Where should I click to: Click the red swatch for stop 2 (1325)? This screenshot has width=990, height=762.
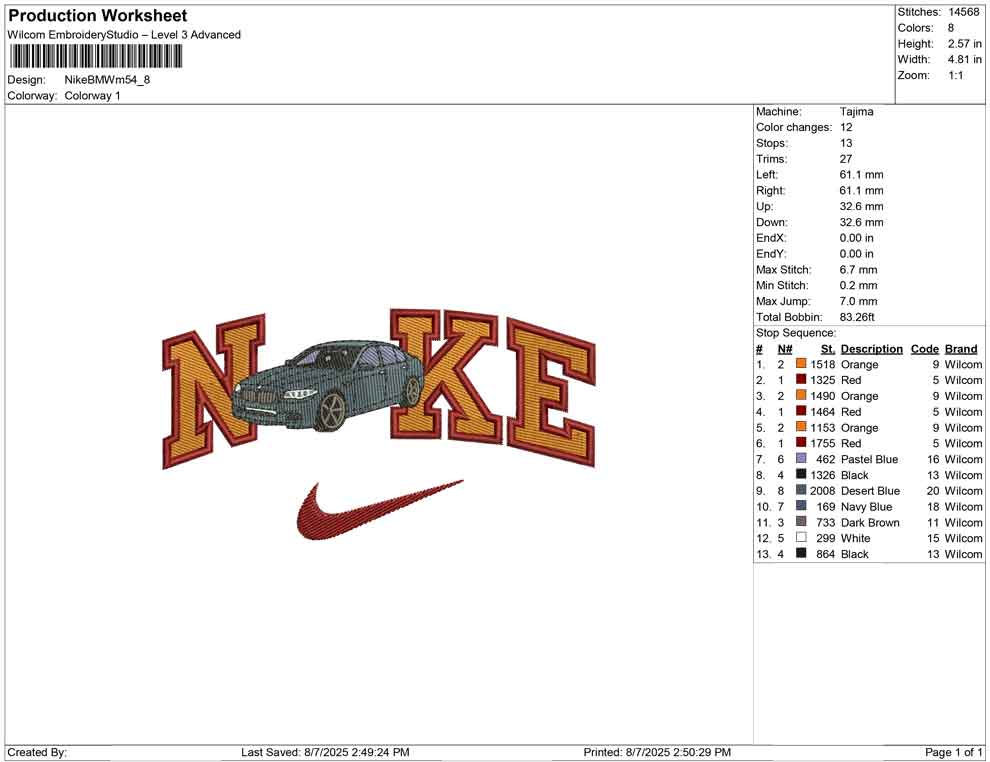801,379
